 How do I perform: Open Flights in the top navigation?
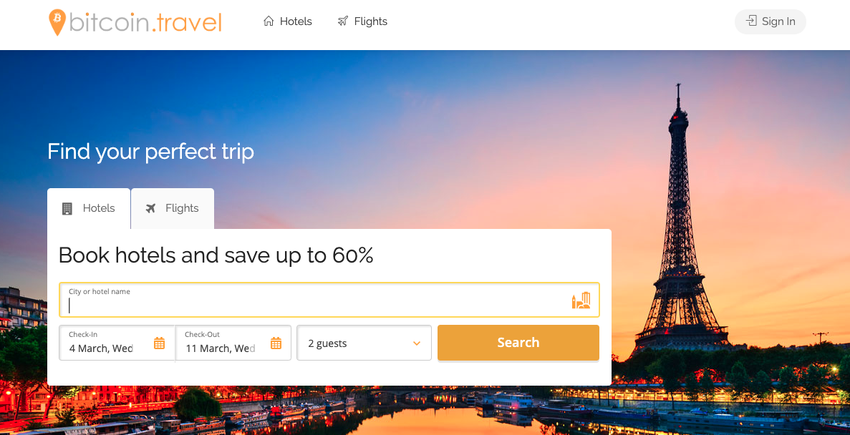(x=362, y=21)
